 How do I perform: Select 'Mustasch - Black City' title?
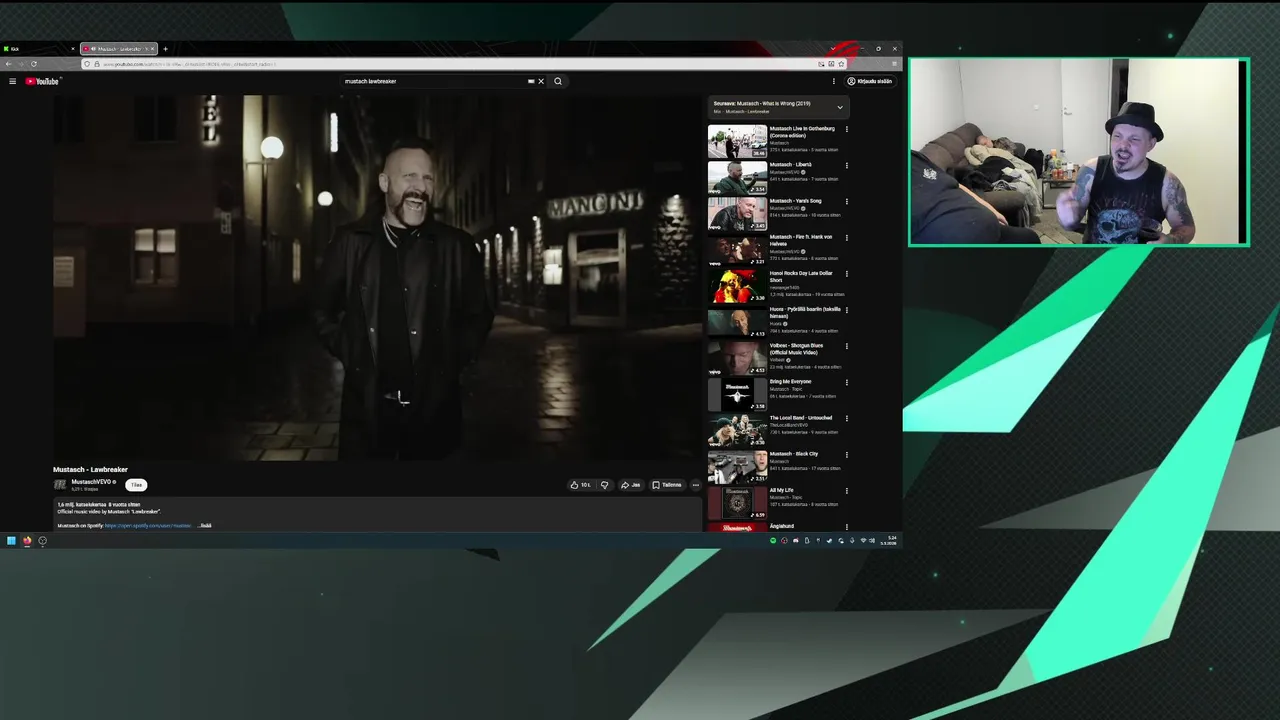pyautogui.click(x=794, y=453)
